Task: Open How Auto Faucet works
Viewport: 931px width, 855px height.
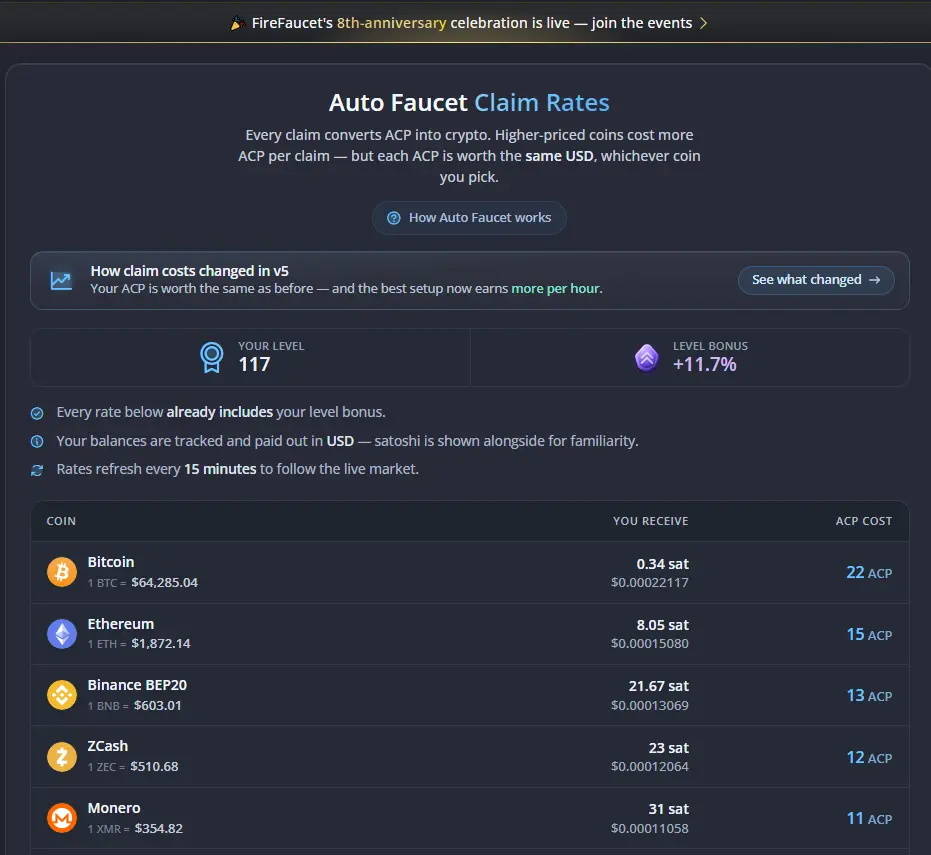Action: (469, 218)
